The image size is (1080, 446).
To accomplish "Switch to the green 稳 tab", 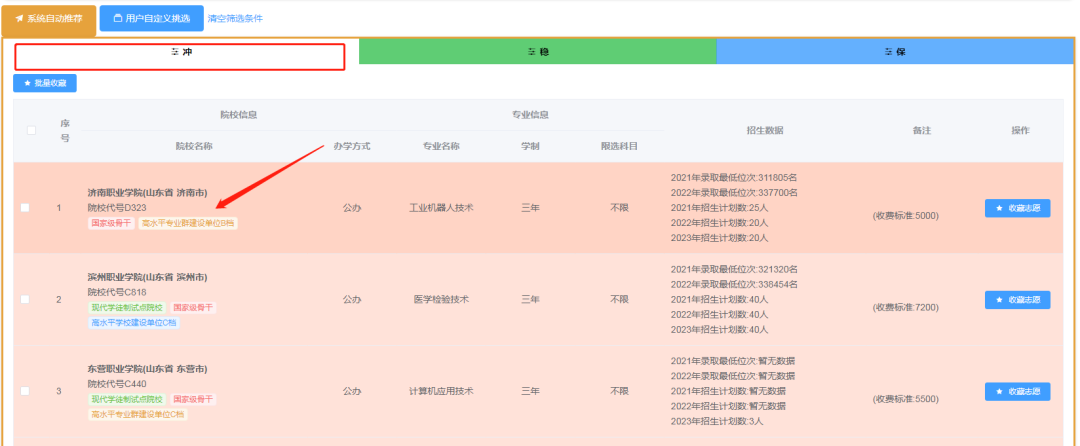I will pyautogui.click(x=538, y=51).
